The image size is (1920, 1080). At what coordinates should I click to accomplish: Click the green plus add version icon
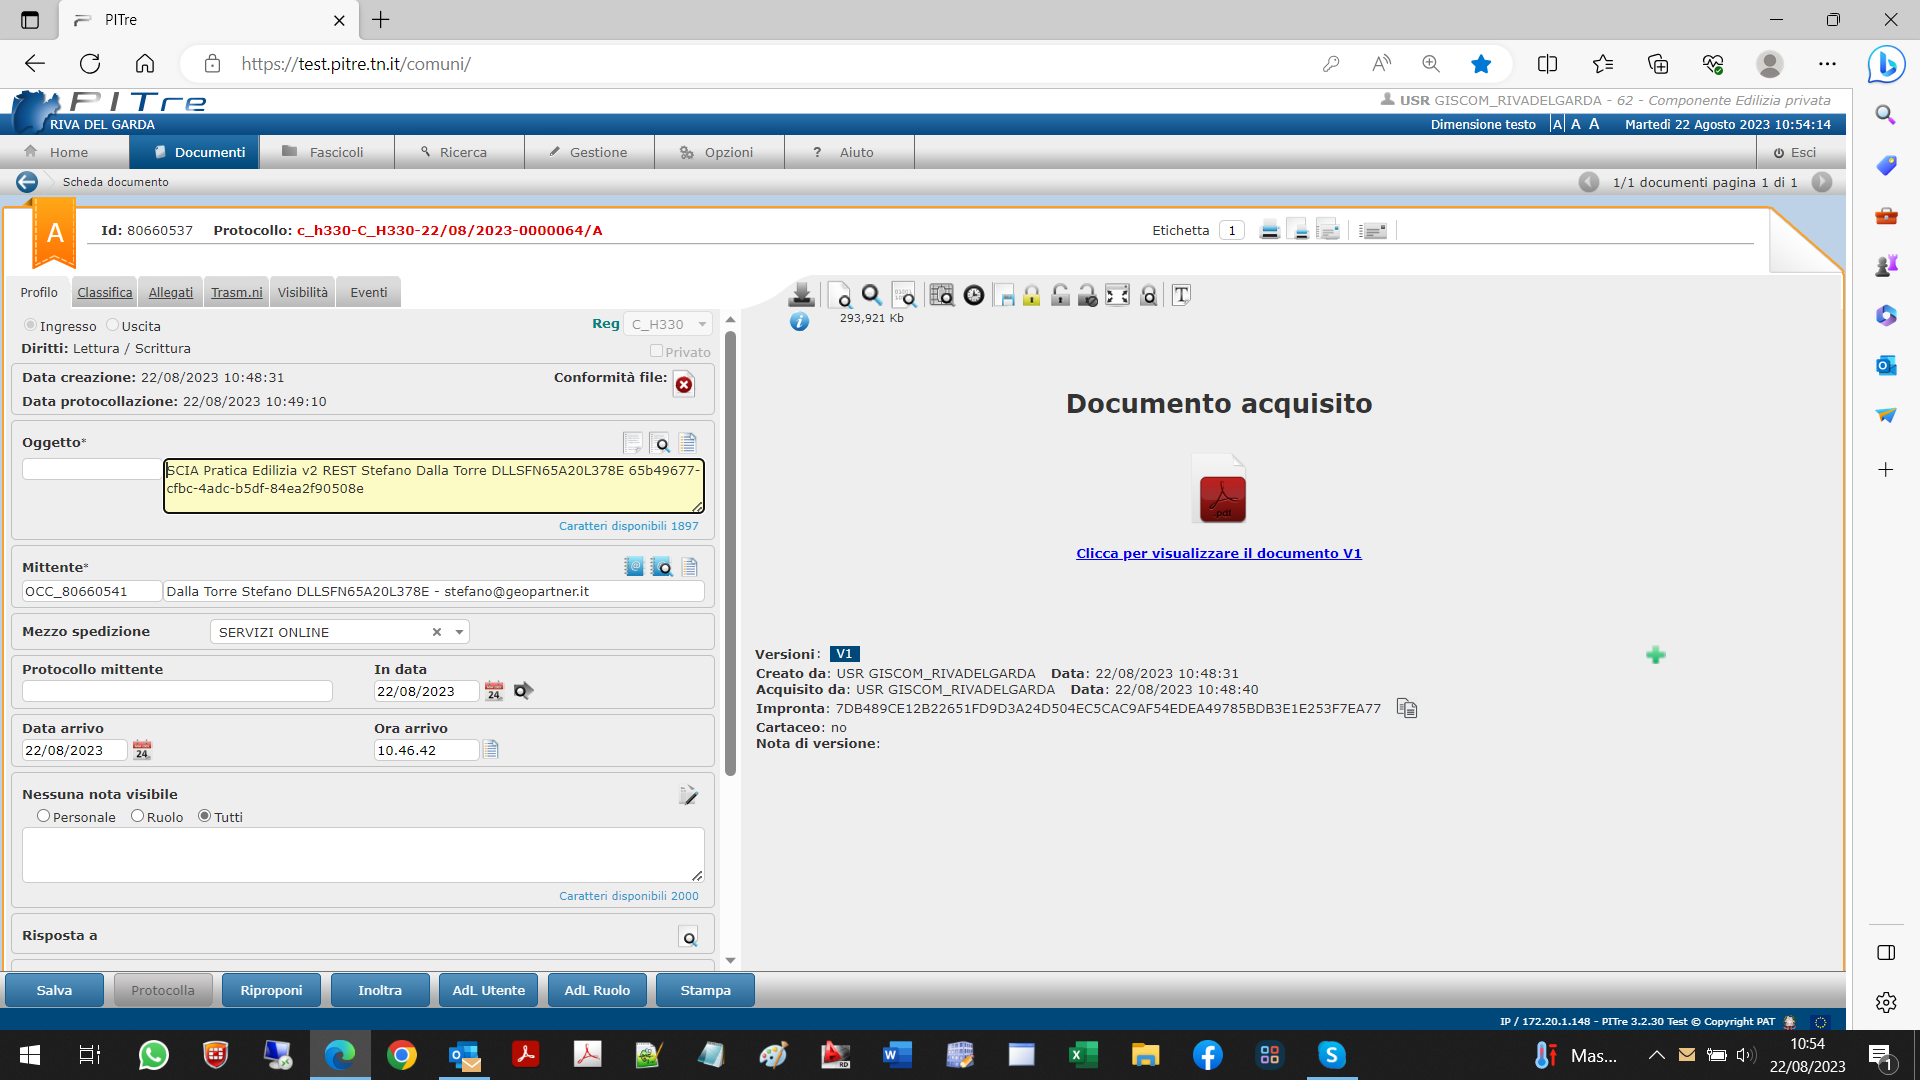pyautogui.click(x=1656, y=655)
